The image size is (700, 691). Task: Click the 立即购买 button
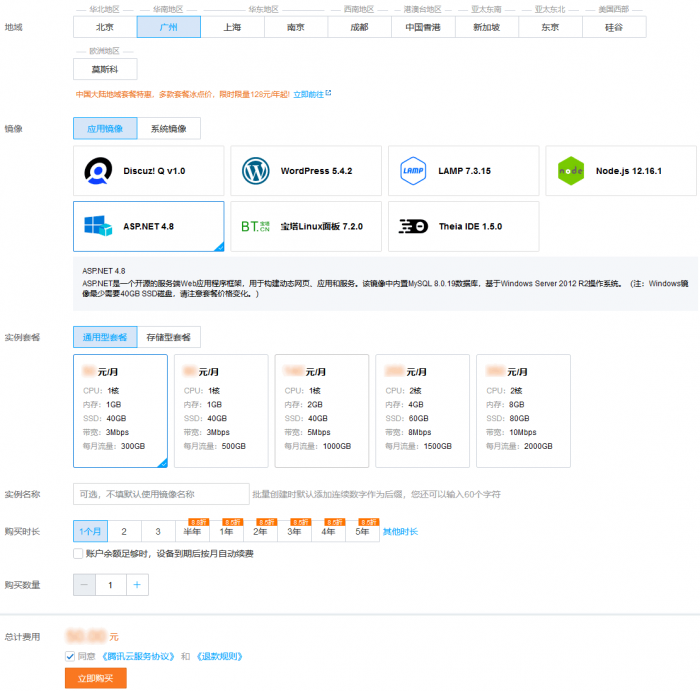[96, 679]
